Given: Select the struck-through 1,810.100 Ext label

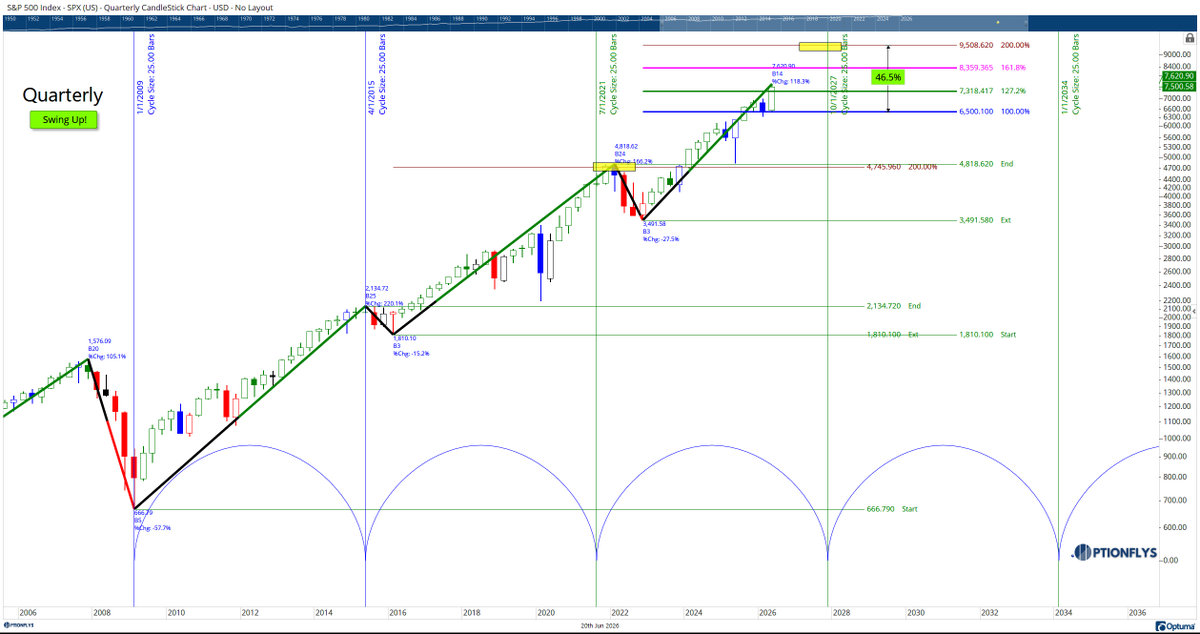Looking at the screenshot, I should 892,334.
